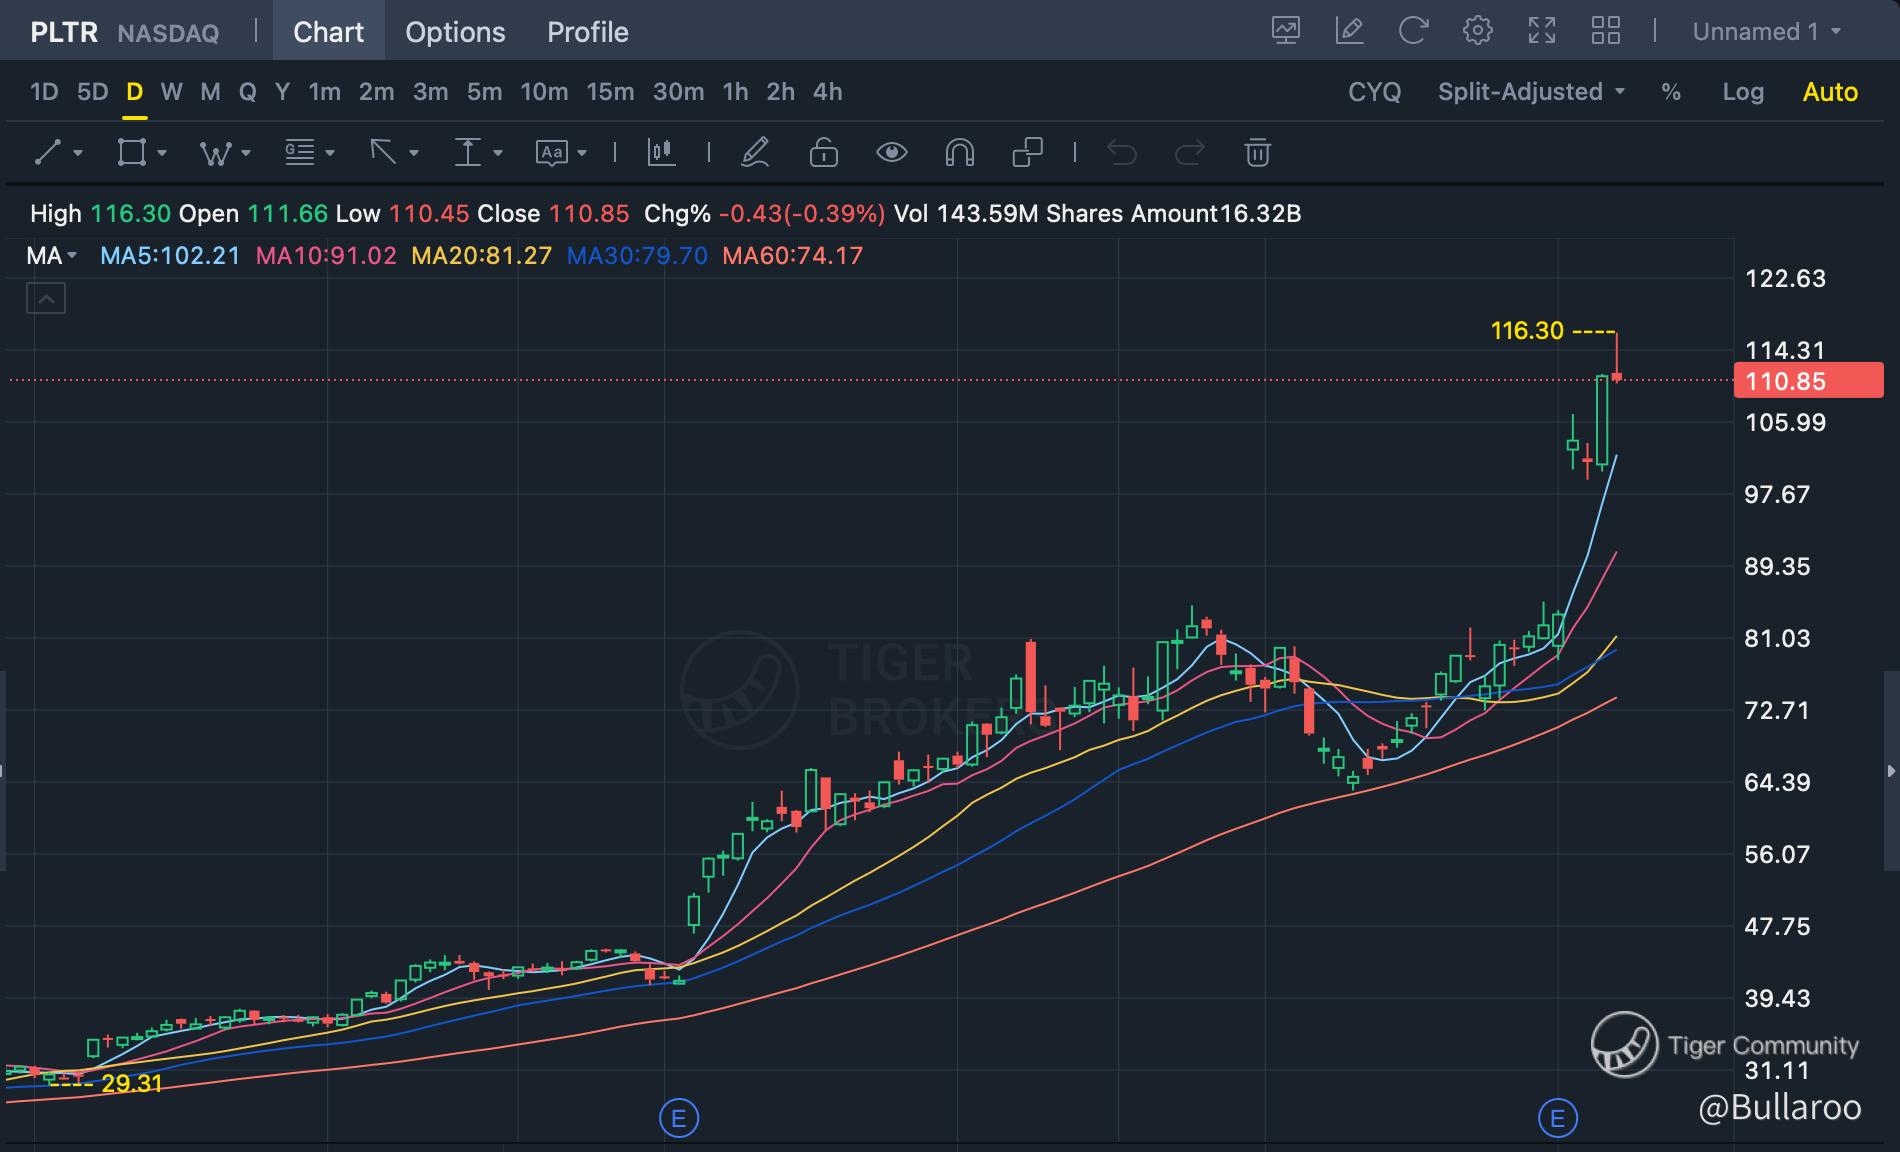This screenshot has height=1152, width=1900.
Task: Delete drawings with the trash icon
Action: point(1257,153)
